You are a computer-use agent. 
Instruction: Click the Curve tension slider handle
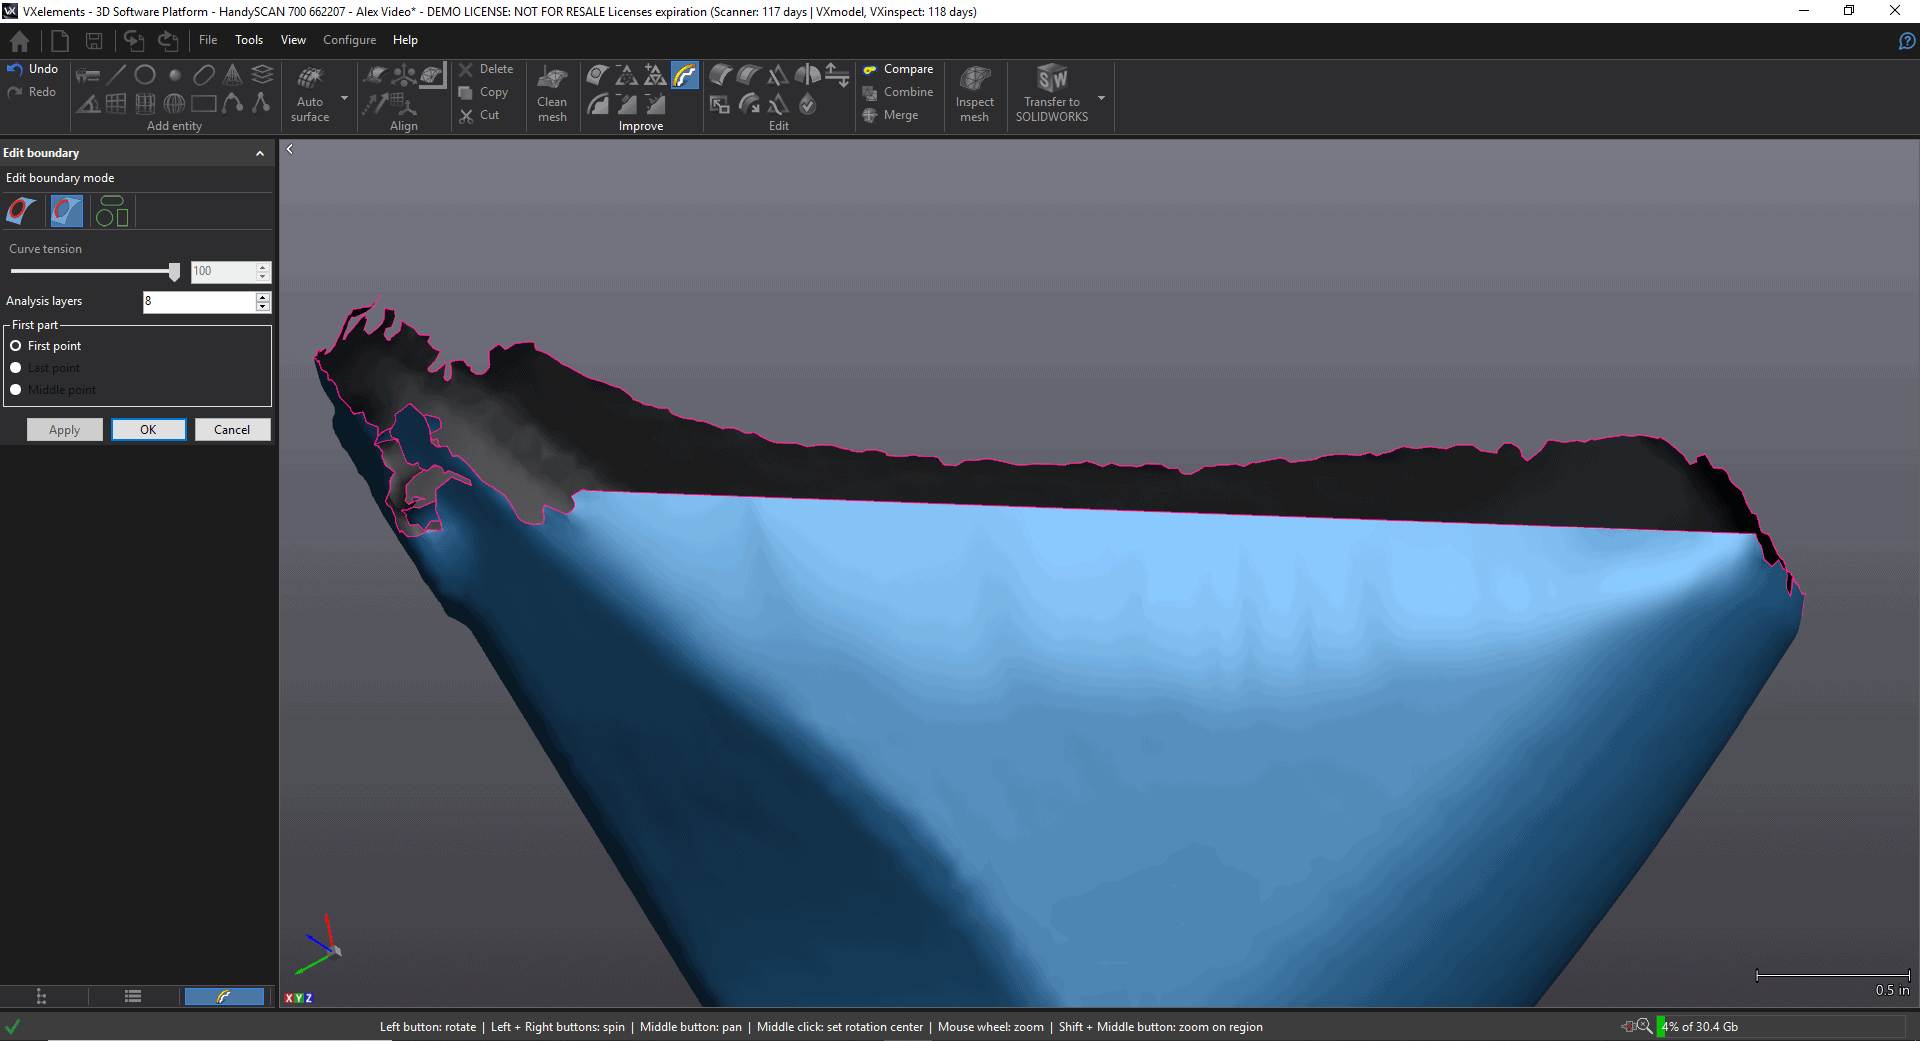coord(174,272)
